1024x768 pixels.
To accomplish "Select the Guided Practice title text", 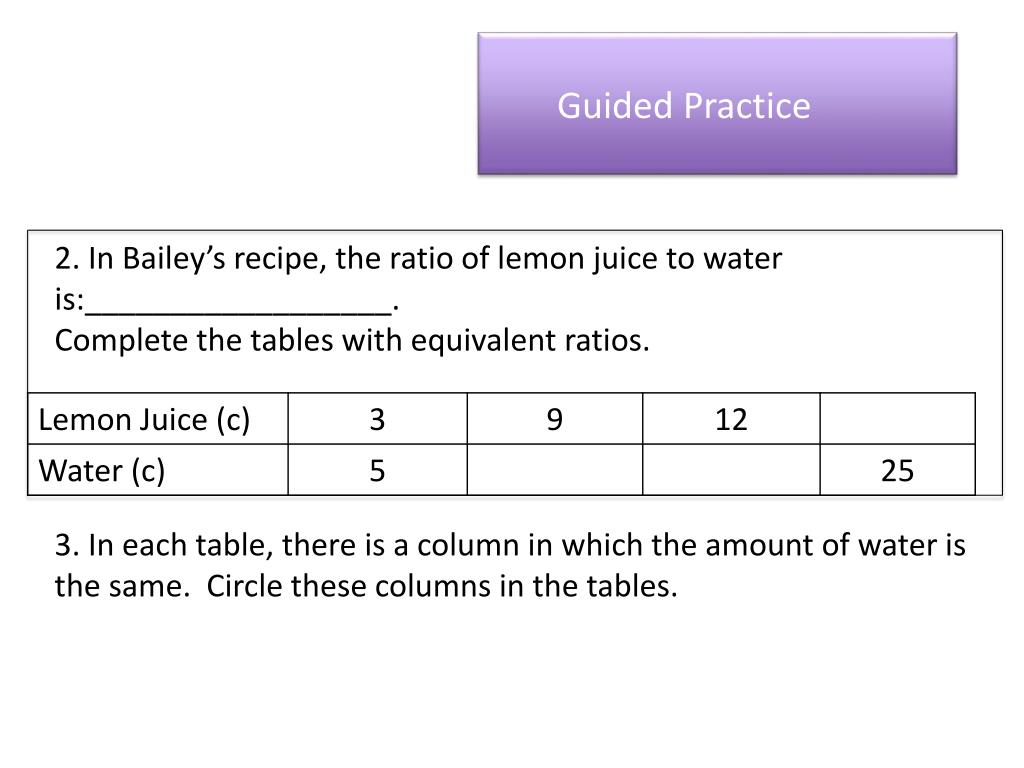I will 684,106.
